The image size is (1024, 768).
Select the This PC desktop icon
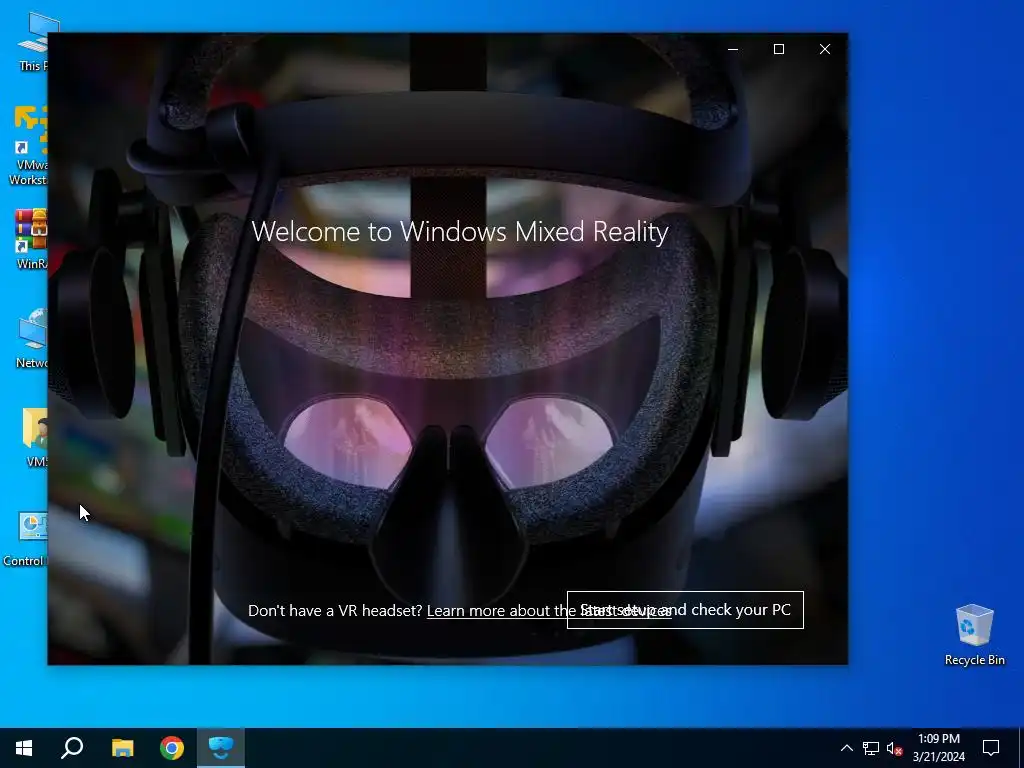(33, 42)
